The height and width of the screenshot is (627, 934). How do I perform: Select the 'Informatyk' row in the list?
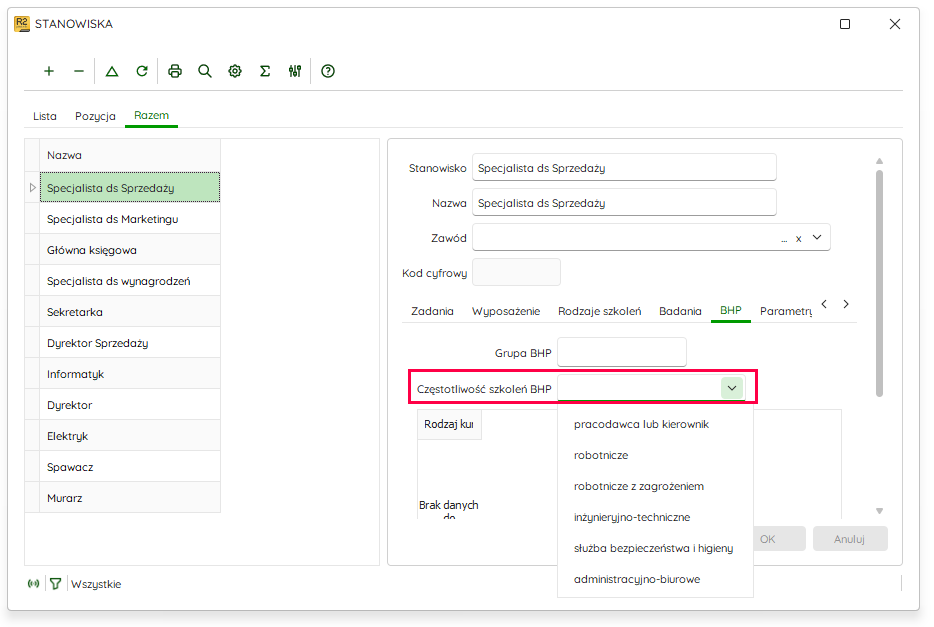point(129,374)
